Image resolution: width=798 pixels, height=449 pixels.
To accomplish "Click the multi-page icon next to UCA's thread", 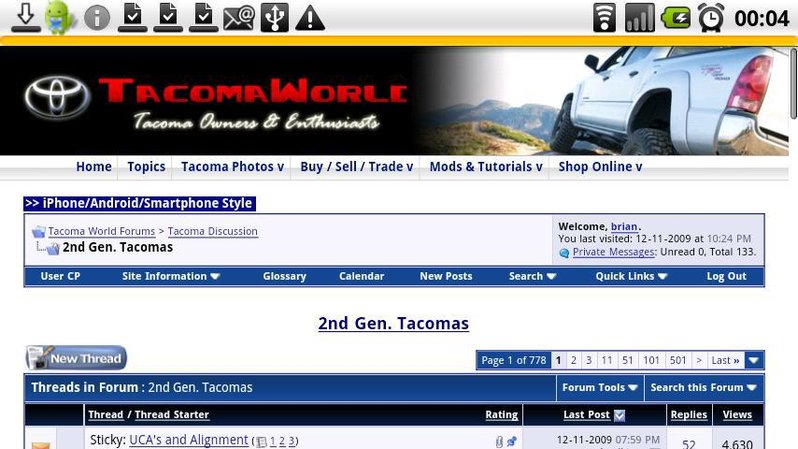I will pos(261,441).
